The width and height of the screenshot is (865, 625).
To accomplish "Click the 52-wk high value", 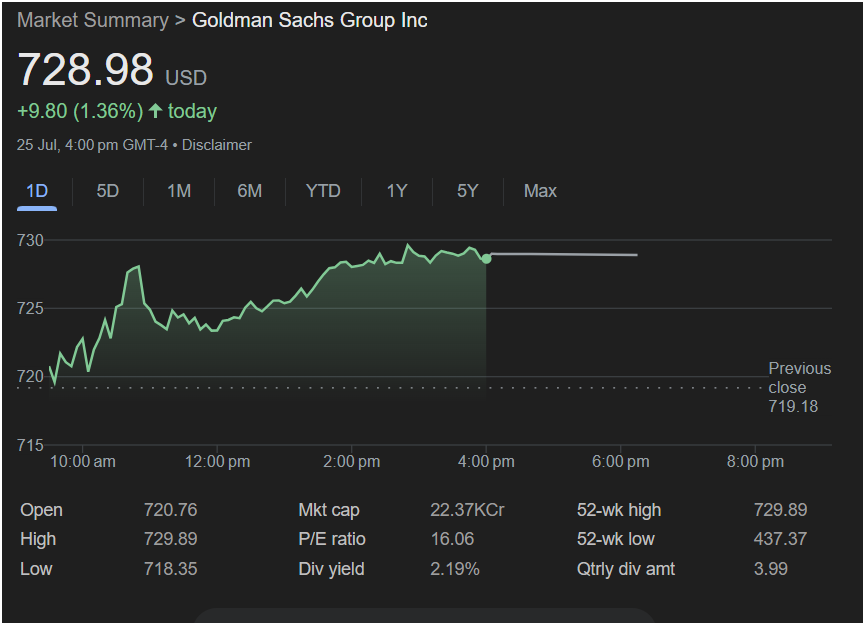I will pos(781,510).
